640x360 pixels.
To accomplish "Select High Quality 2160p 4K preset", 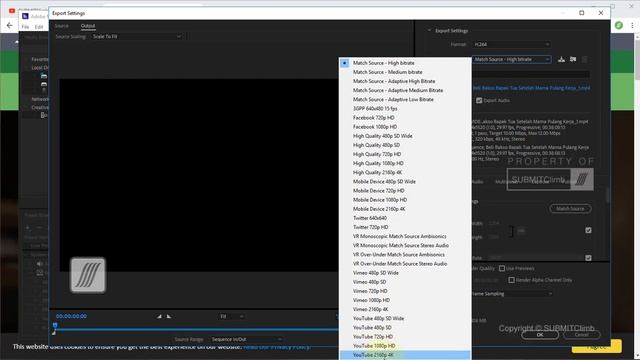I will tap(405, 172).
